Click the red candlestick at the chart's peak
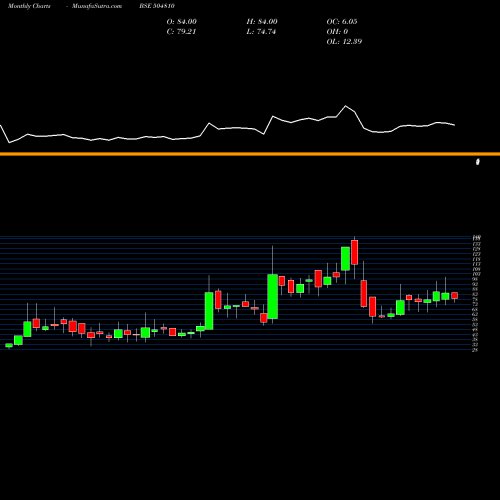This screenshot has width=500, height=500. tap(354, 252)
